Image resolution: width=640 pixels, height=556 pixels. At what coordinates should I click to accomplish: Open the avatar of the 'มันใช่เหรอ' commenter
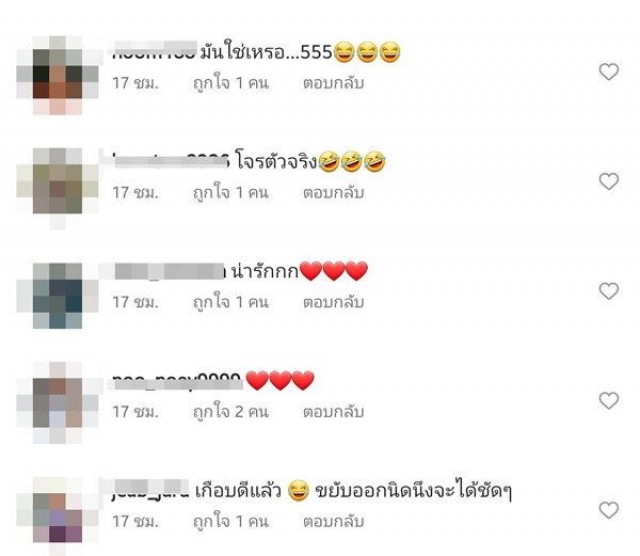pyautogui.click(x=57, y=75)
